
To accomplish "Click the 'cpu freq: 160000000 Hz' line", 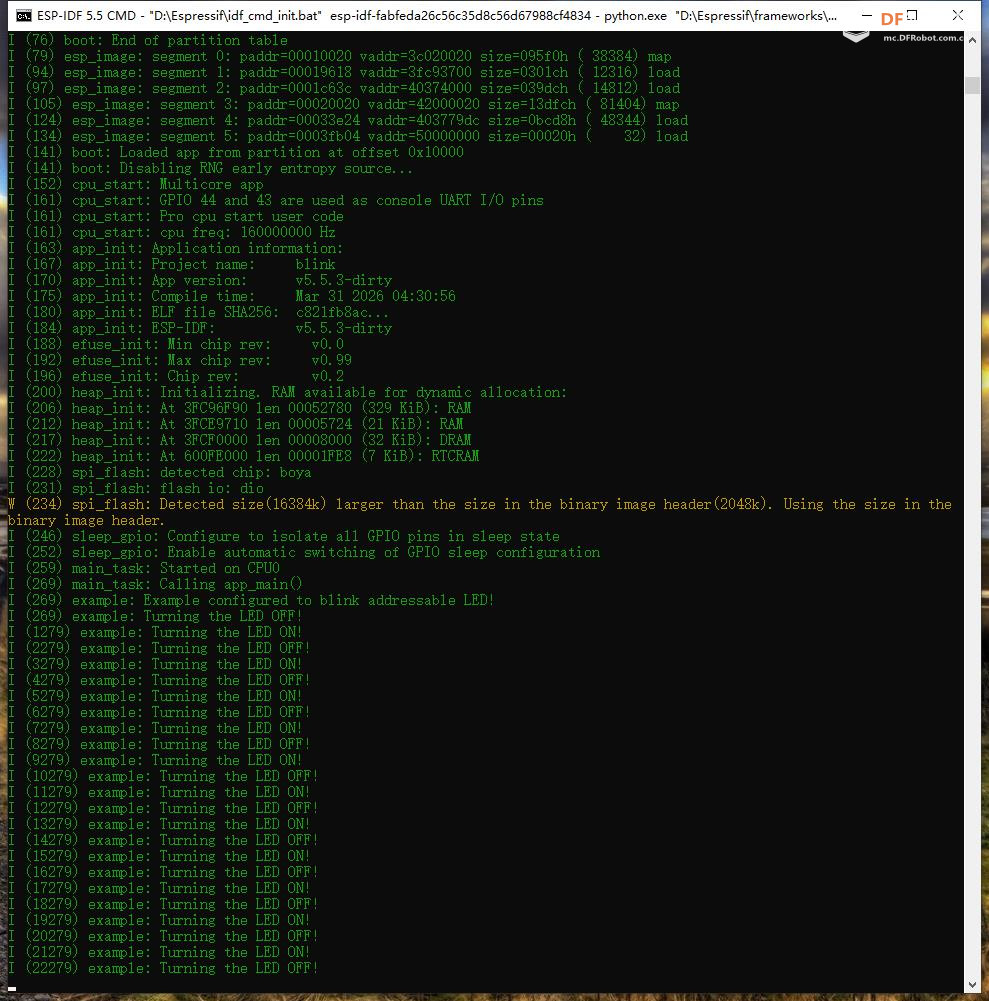I will click(x=172, y=232).
